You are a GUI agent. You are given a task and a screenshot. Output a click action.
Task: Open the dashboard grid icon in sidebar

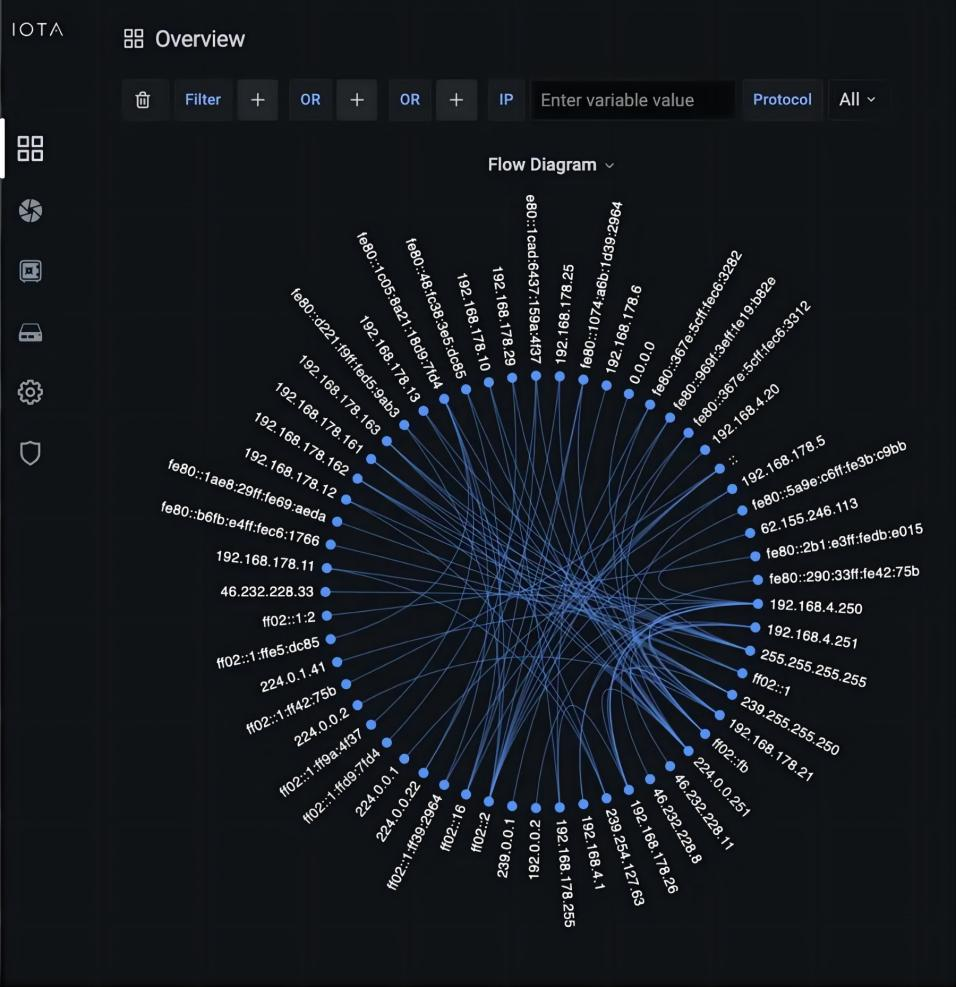(31, 150)
